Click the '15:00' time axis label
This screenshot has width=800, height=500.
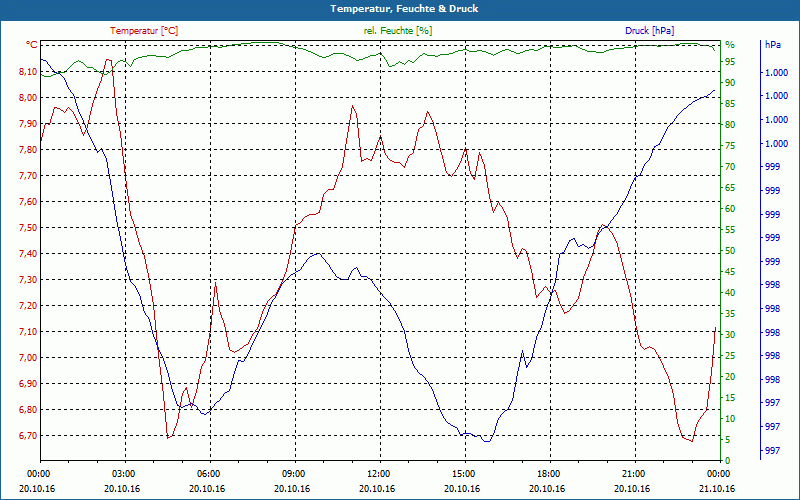pyautogui.click(x=465, y=473)
